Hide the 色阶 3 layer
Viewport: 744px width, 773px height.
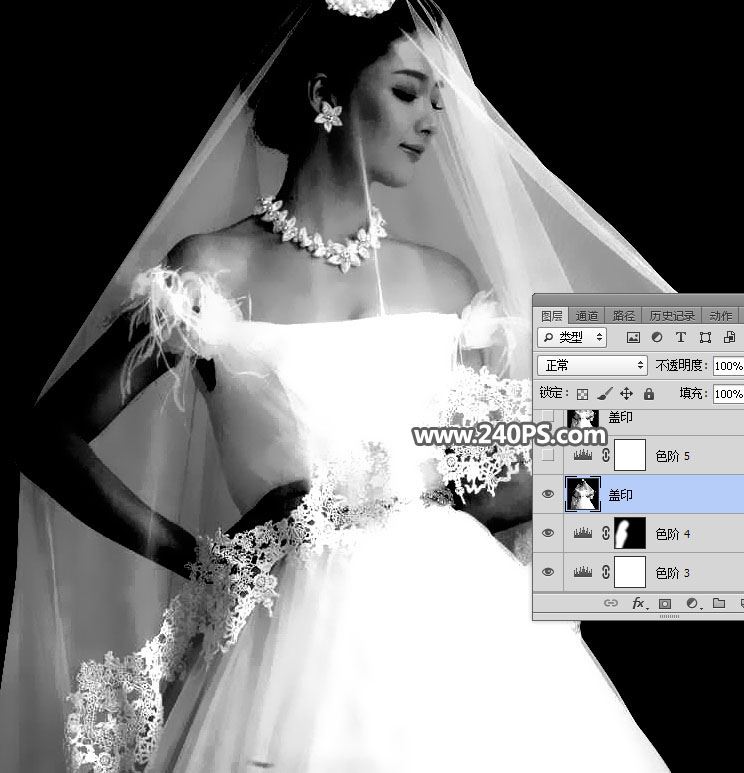pyautogui.click(x=547, y=573)
